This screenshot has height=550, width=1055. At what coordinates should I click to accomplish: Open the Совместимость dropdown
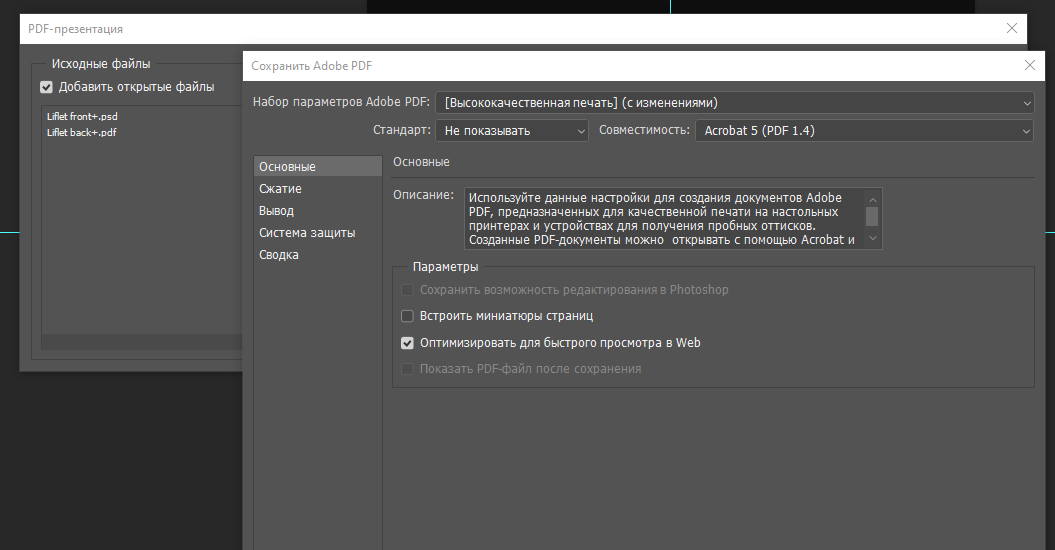865,131
